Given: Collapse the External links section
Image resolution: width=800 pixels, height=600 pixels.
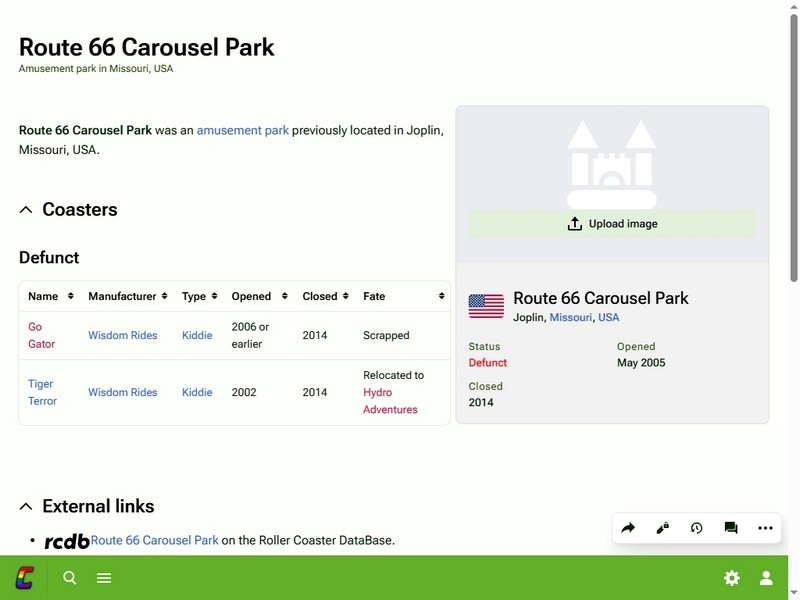Looking at the screenshot, I should (26, 507).
